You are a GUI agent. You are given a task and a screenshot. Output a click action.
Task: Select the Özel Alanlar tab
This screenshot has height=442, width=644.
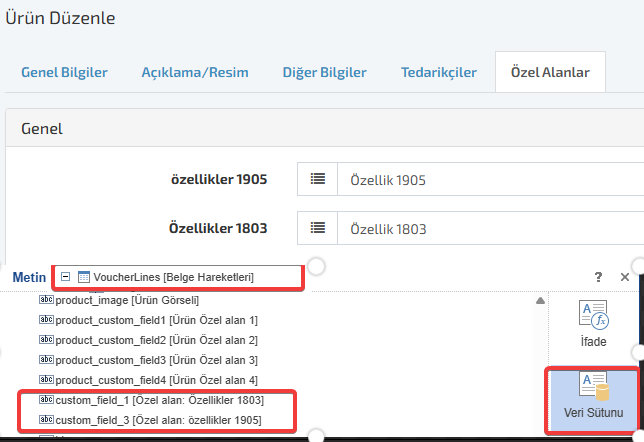point(550,73)
